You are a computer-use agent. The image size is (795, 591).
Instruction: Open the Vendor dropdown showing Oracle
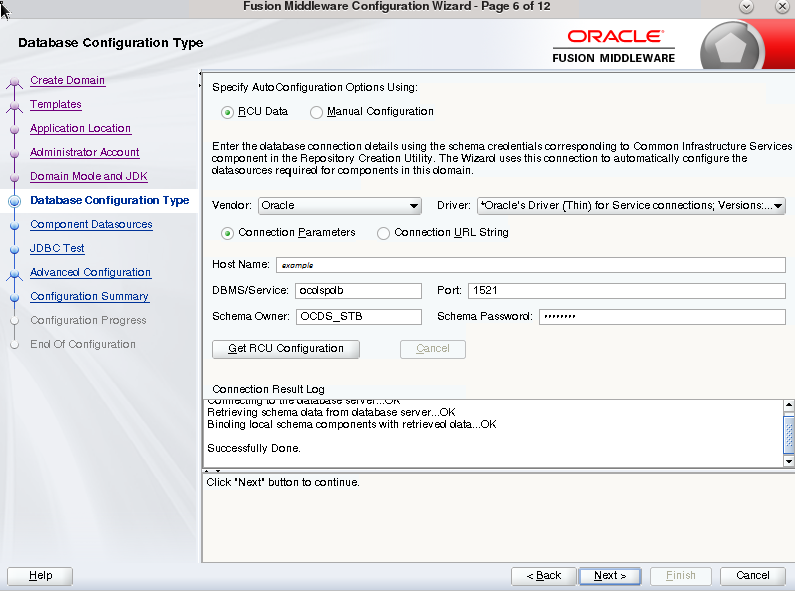[340, 206]
